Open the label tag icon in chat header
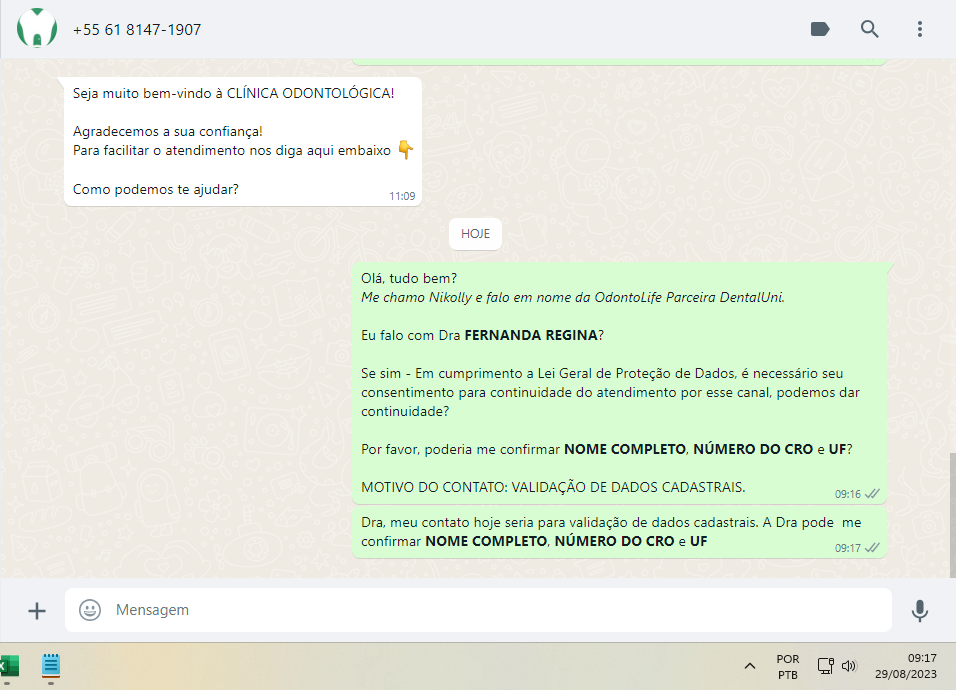The height and width of the screenshot is (690, 956). coord(820,29)
